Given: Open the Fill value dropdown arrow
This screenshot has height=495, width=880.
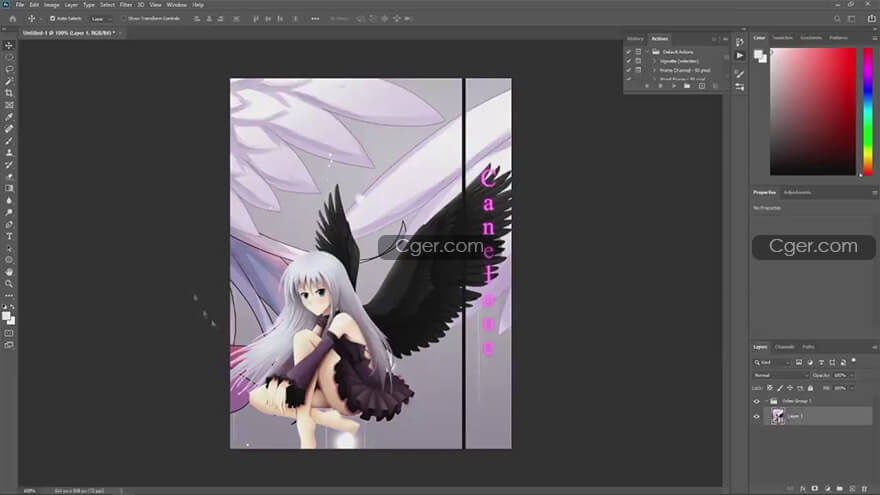Looking at the screenshot, I should (x=852, y=388).
